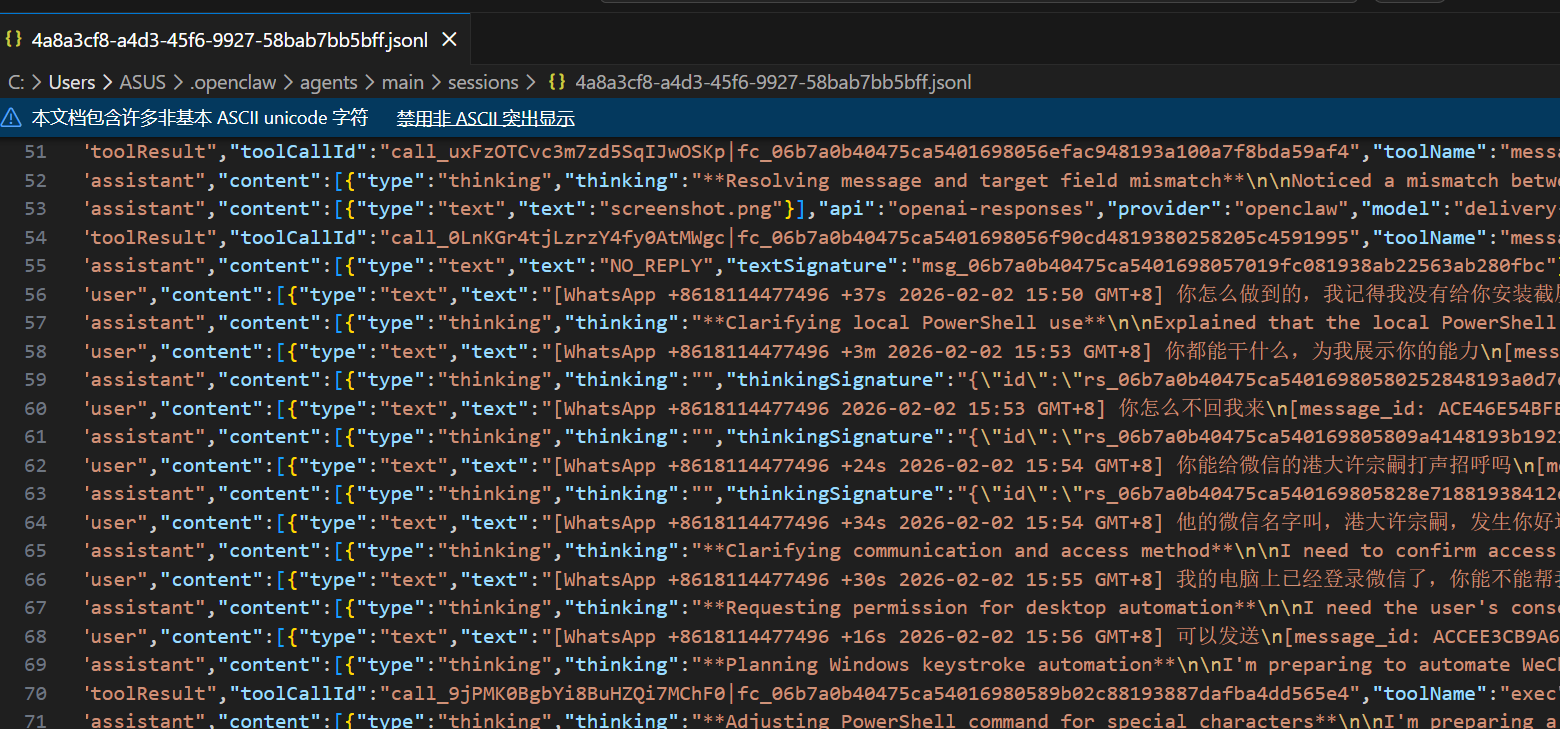Open the Users breadcrumb dropdown
Viewport: 1560px width, 729px height.
(72, 82)
